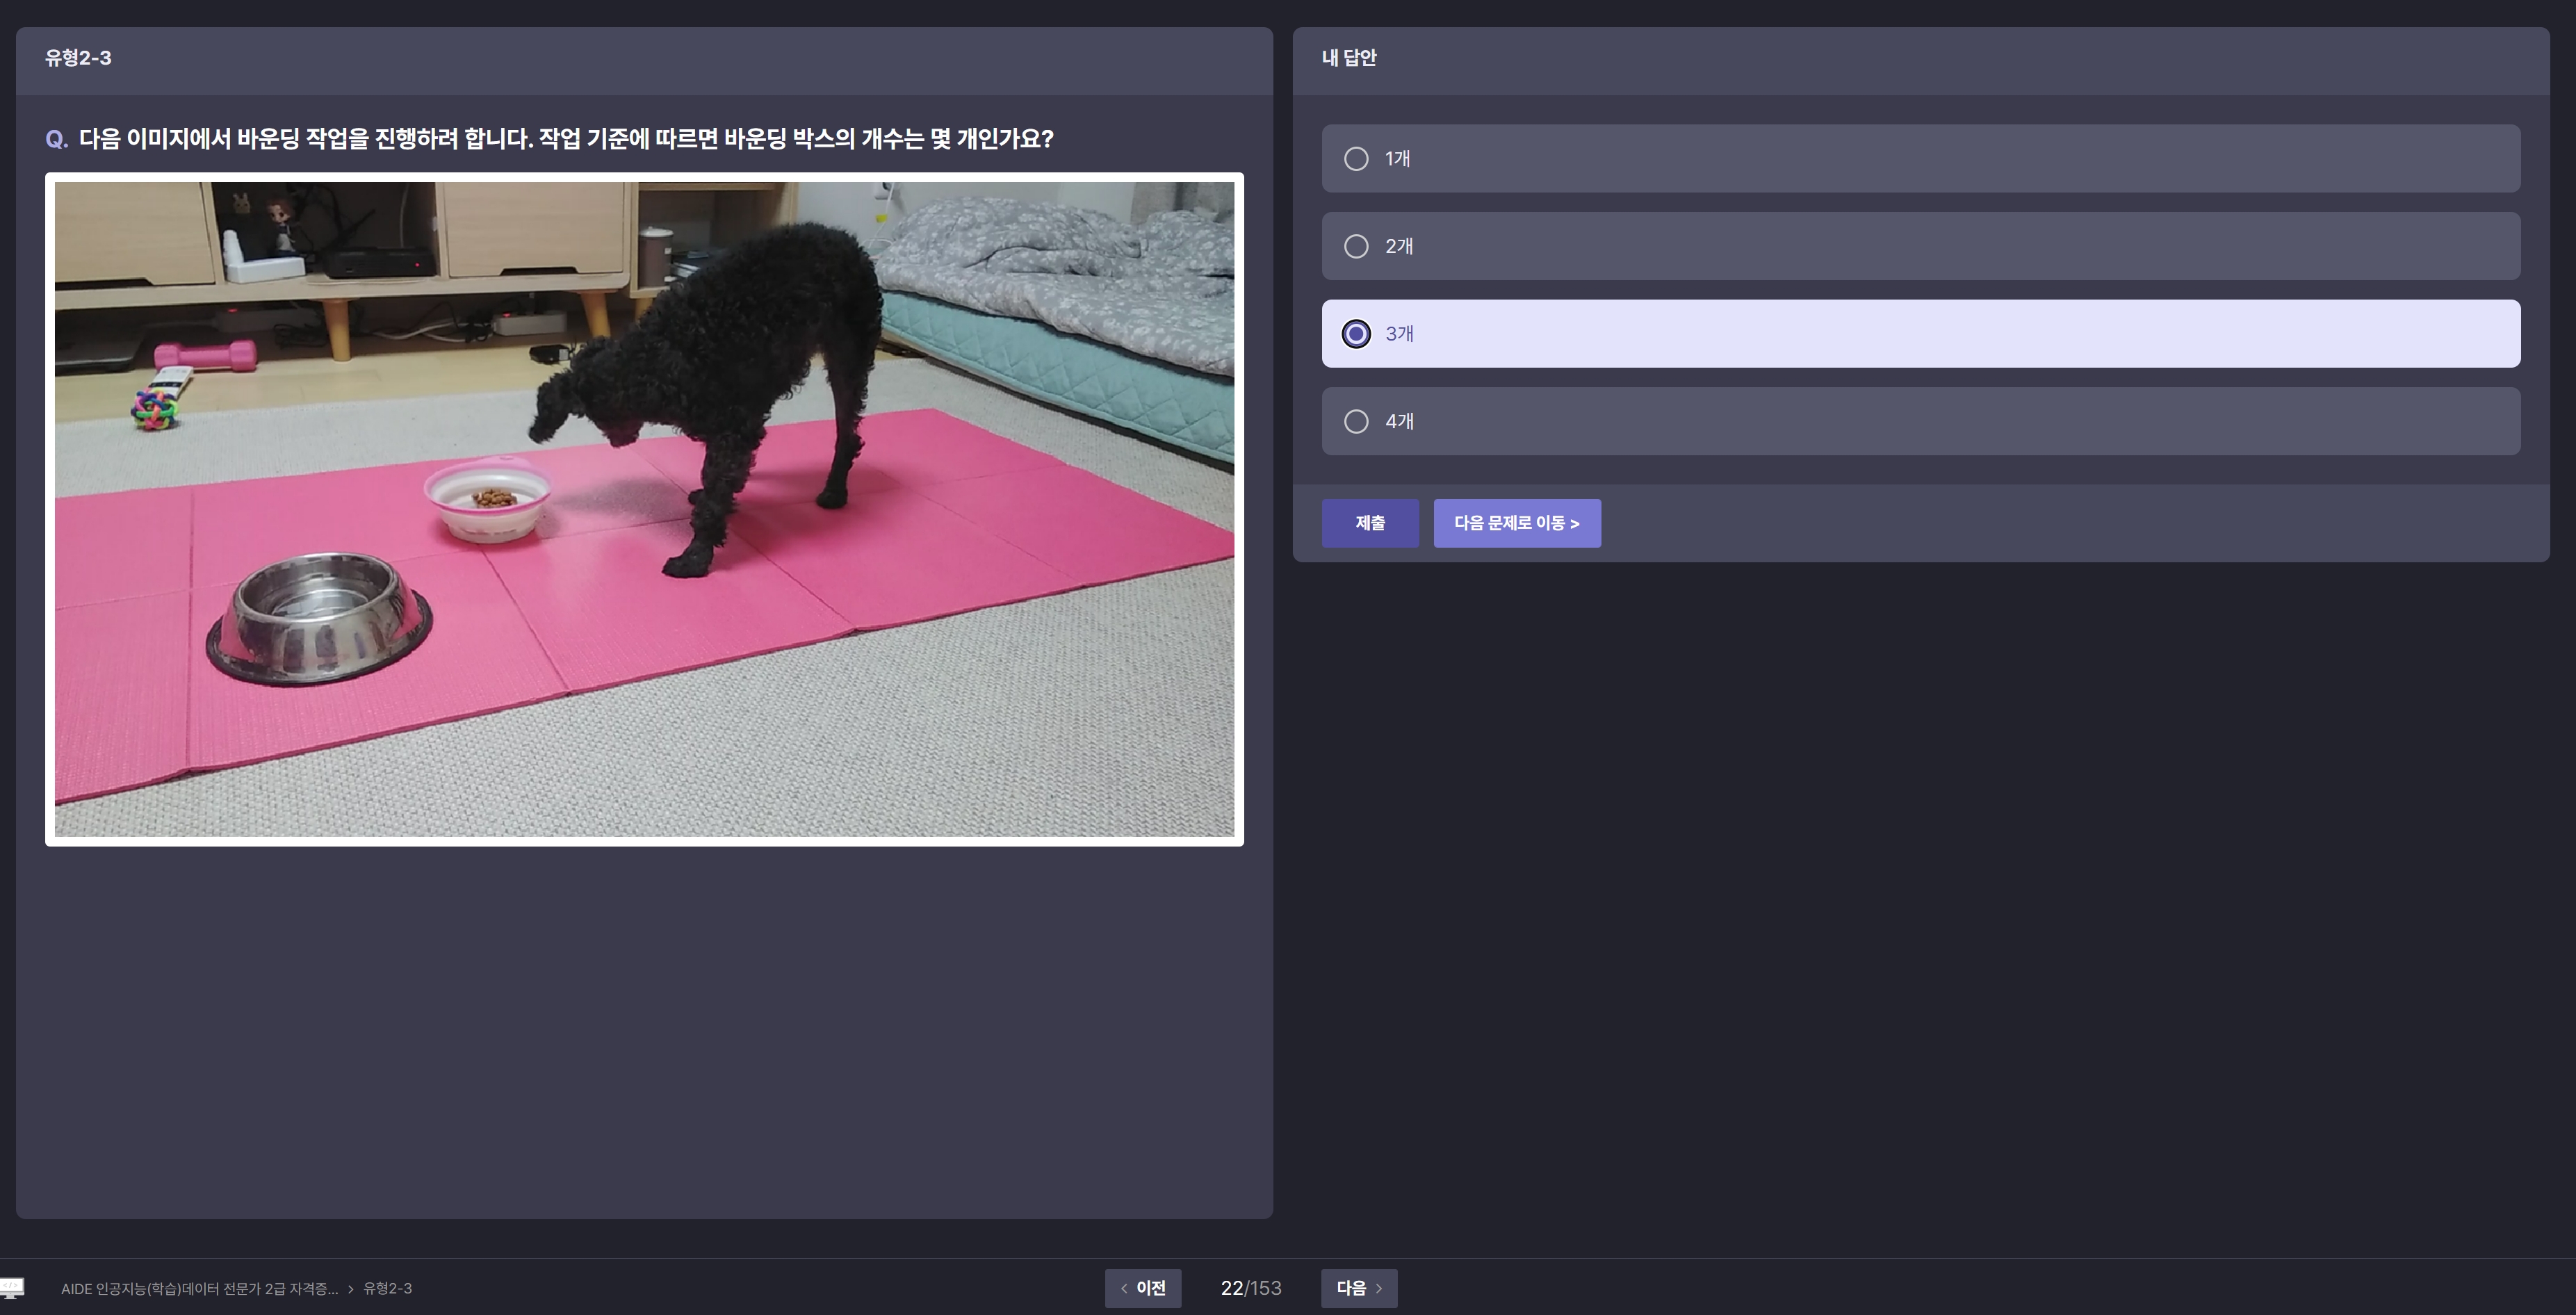Click the breadcrumb chevron before 유형2-3
This screenshot has height=1315, width=2576.
pyautogui.click(x=350, y=1289)
